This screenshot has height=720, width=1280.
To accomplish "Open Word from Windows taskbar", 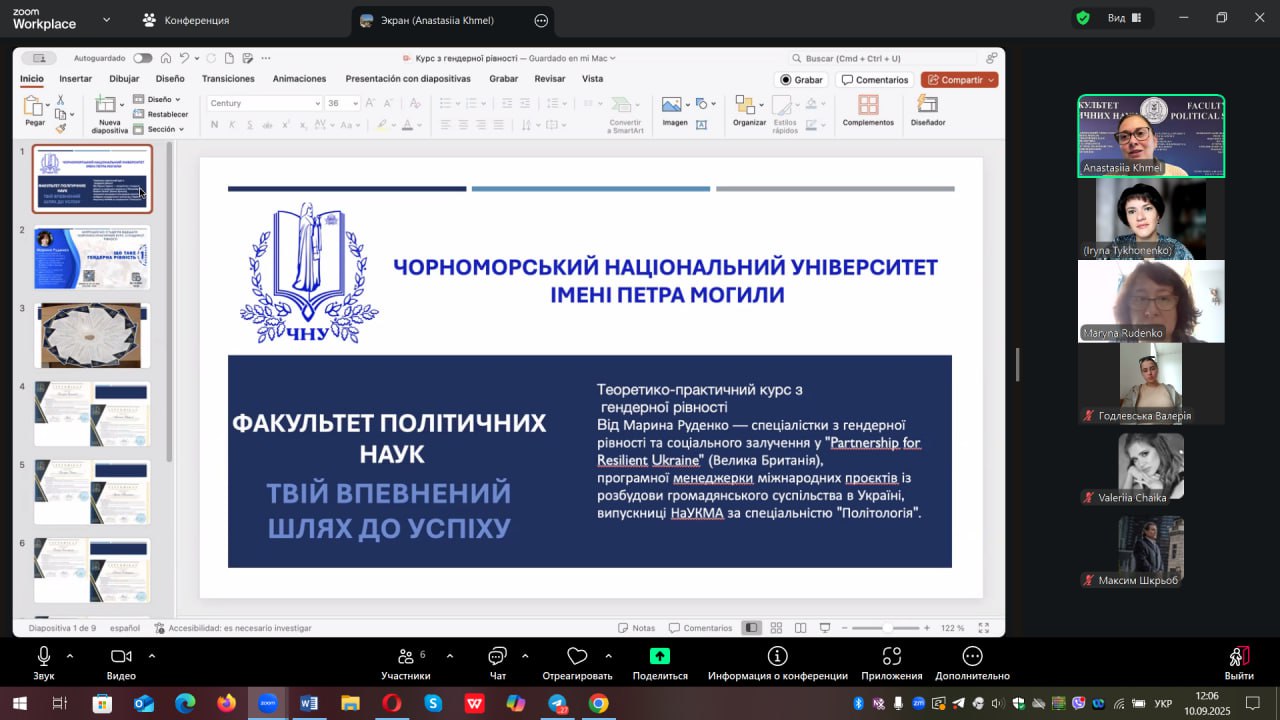I will click(309, 703).
